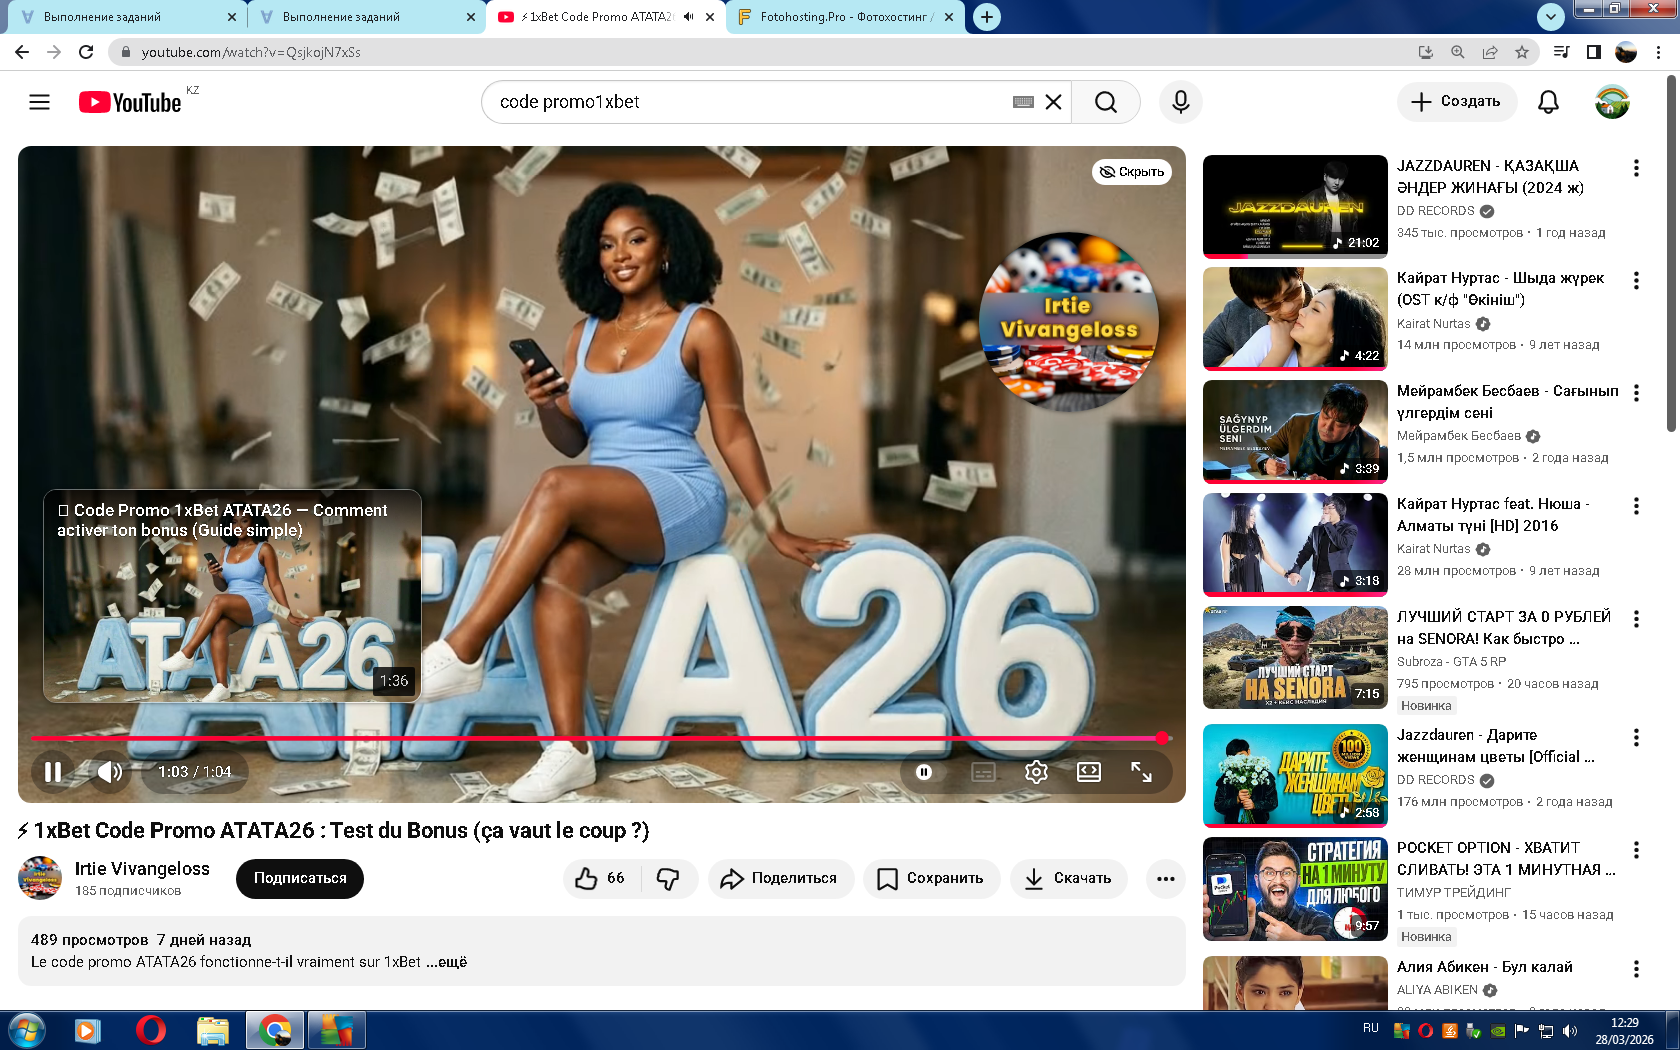The height and width of the screenshot is (1050, 1680).
Task: Dislike the video with thumbs down
Action: [668, 878]
